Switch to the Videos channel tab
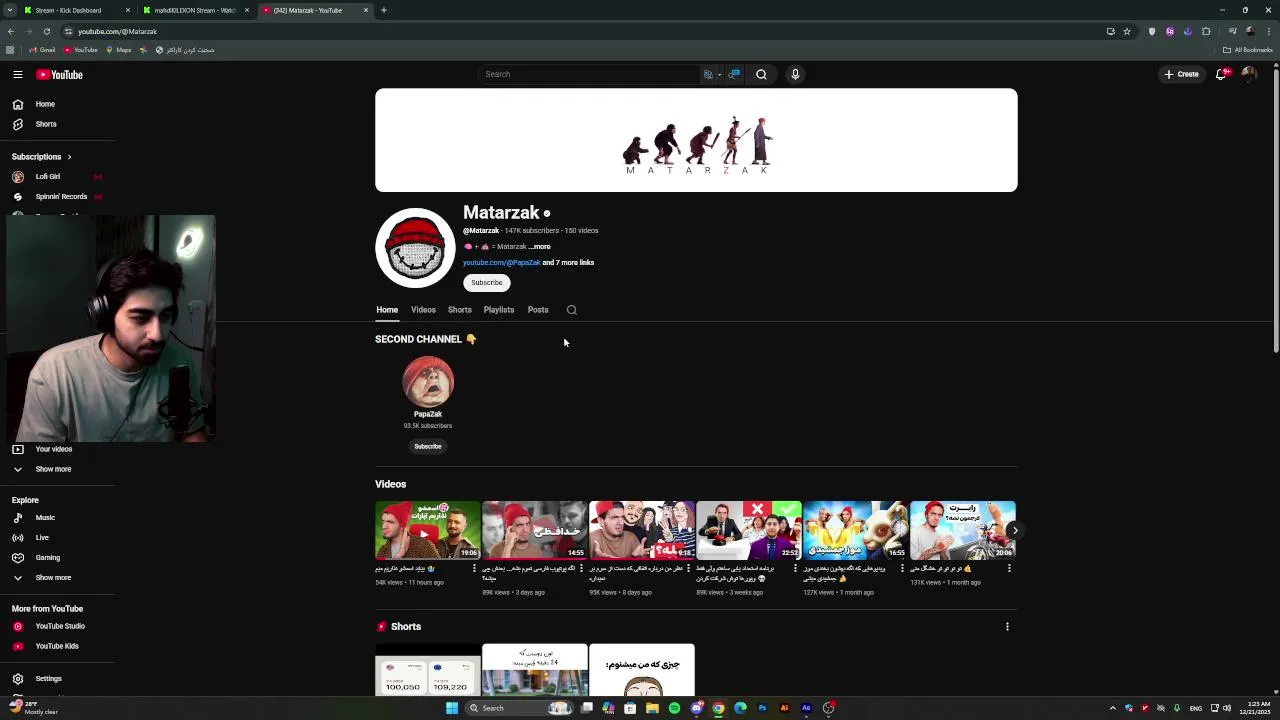Screen dimensions: 1280x720 coord(423,310)
